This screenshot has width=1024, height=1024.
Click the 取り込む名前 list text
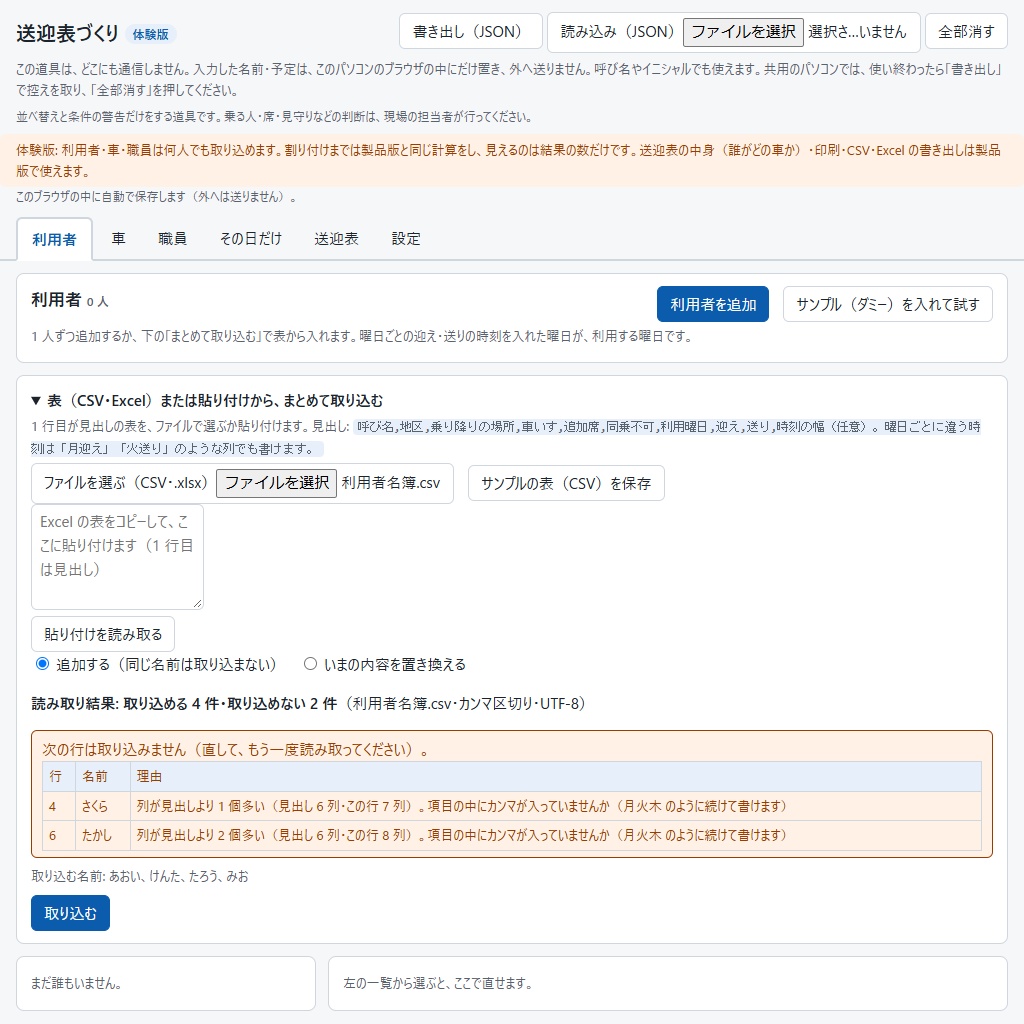pos(140,876)
